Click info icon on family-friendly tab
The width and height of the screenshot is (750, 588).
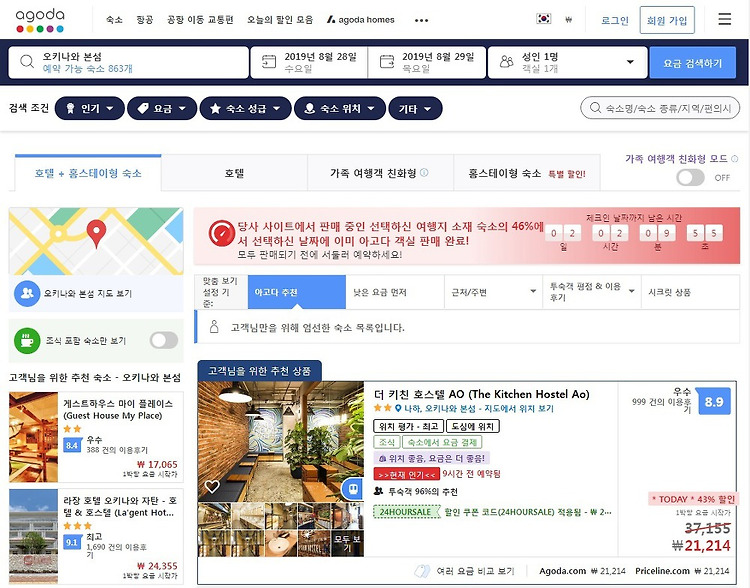(x=424, y=173)
